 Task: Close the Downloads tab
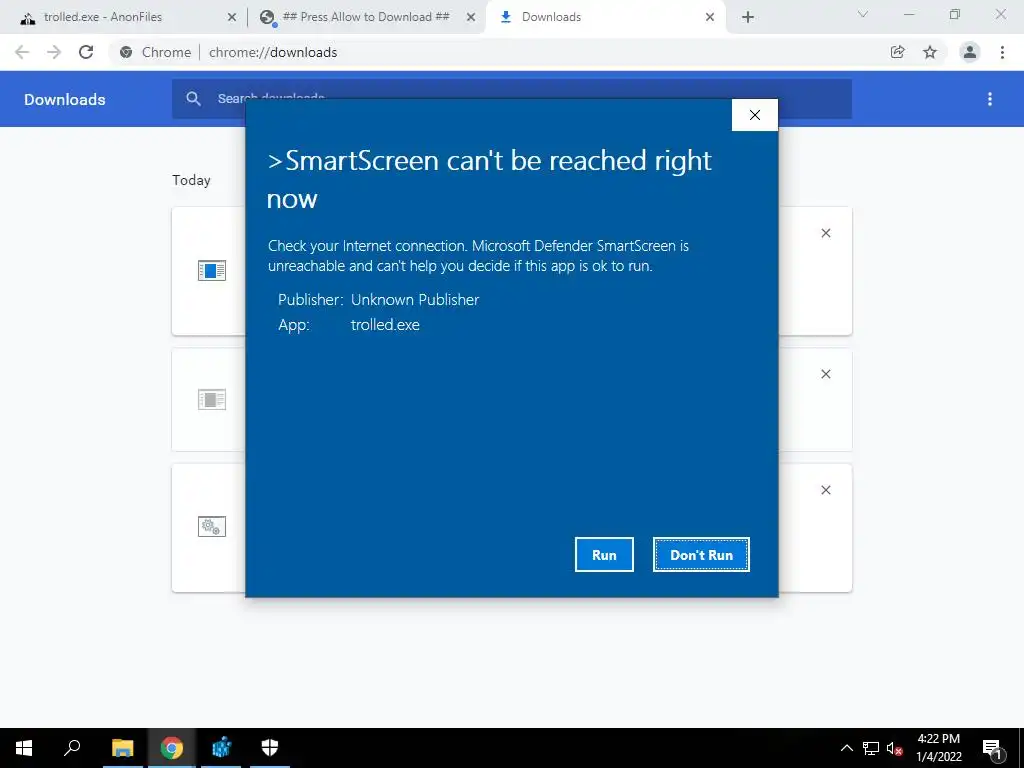(x=710, y=18)
